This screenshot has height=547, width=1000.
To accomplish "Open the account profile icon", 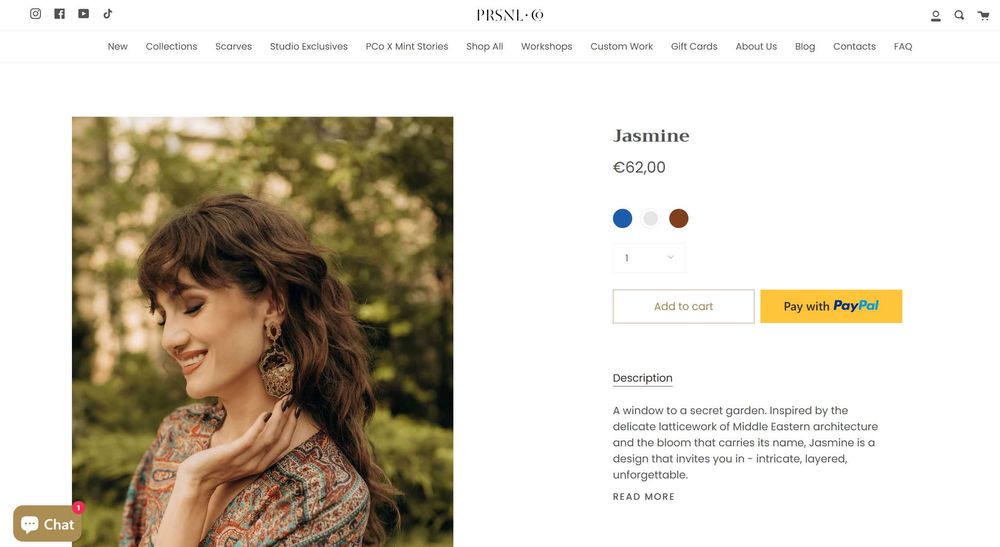I will [936, 16].
